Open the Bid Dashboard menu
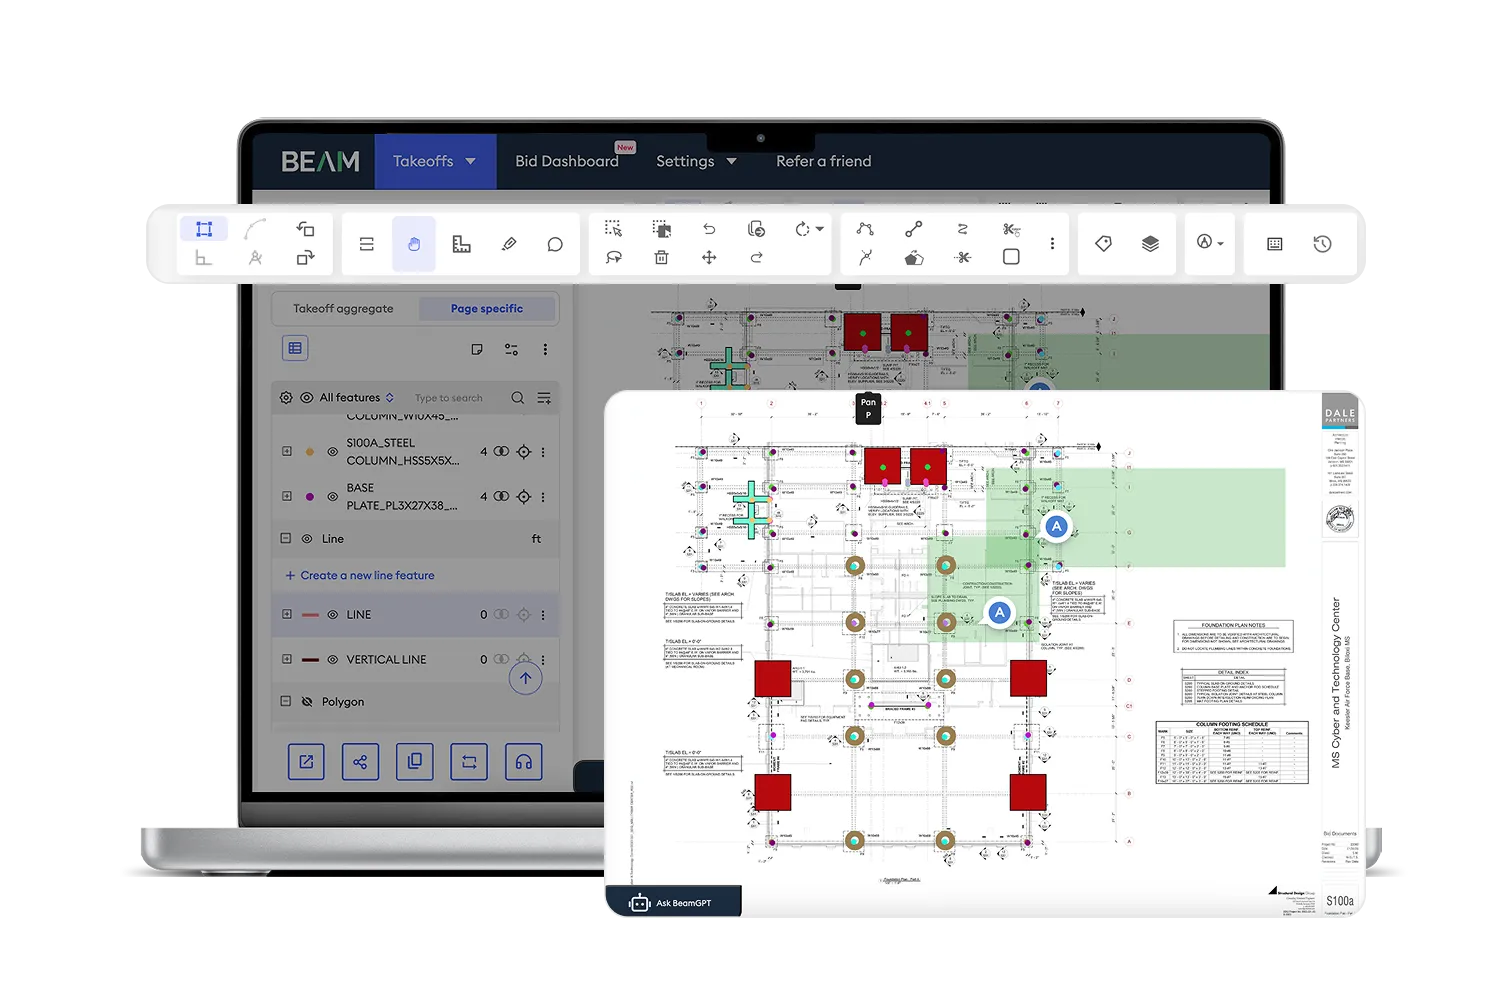The image size is (1512, 996). click(x=566, y=161)
